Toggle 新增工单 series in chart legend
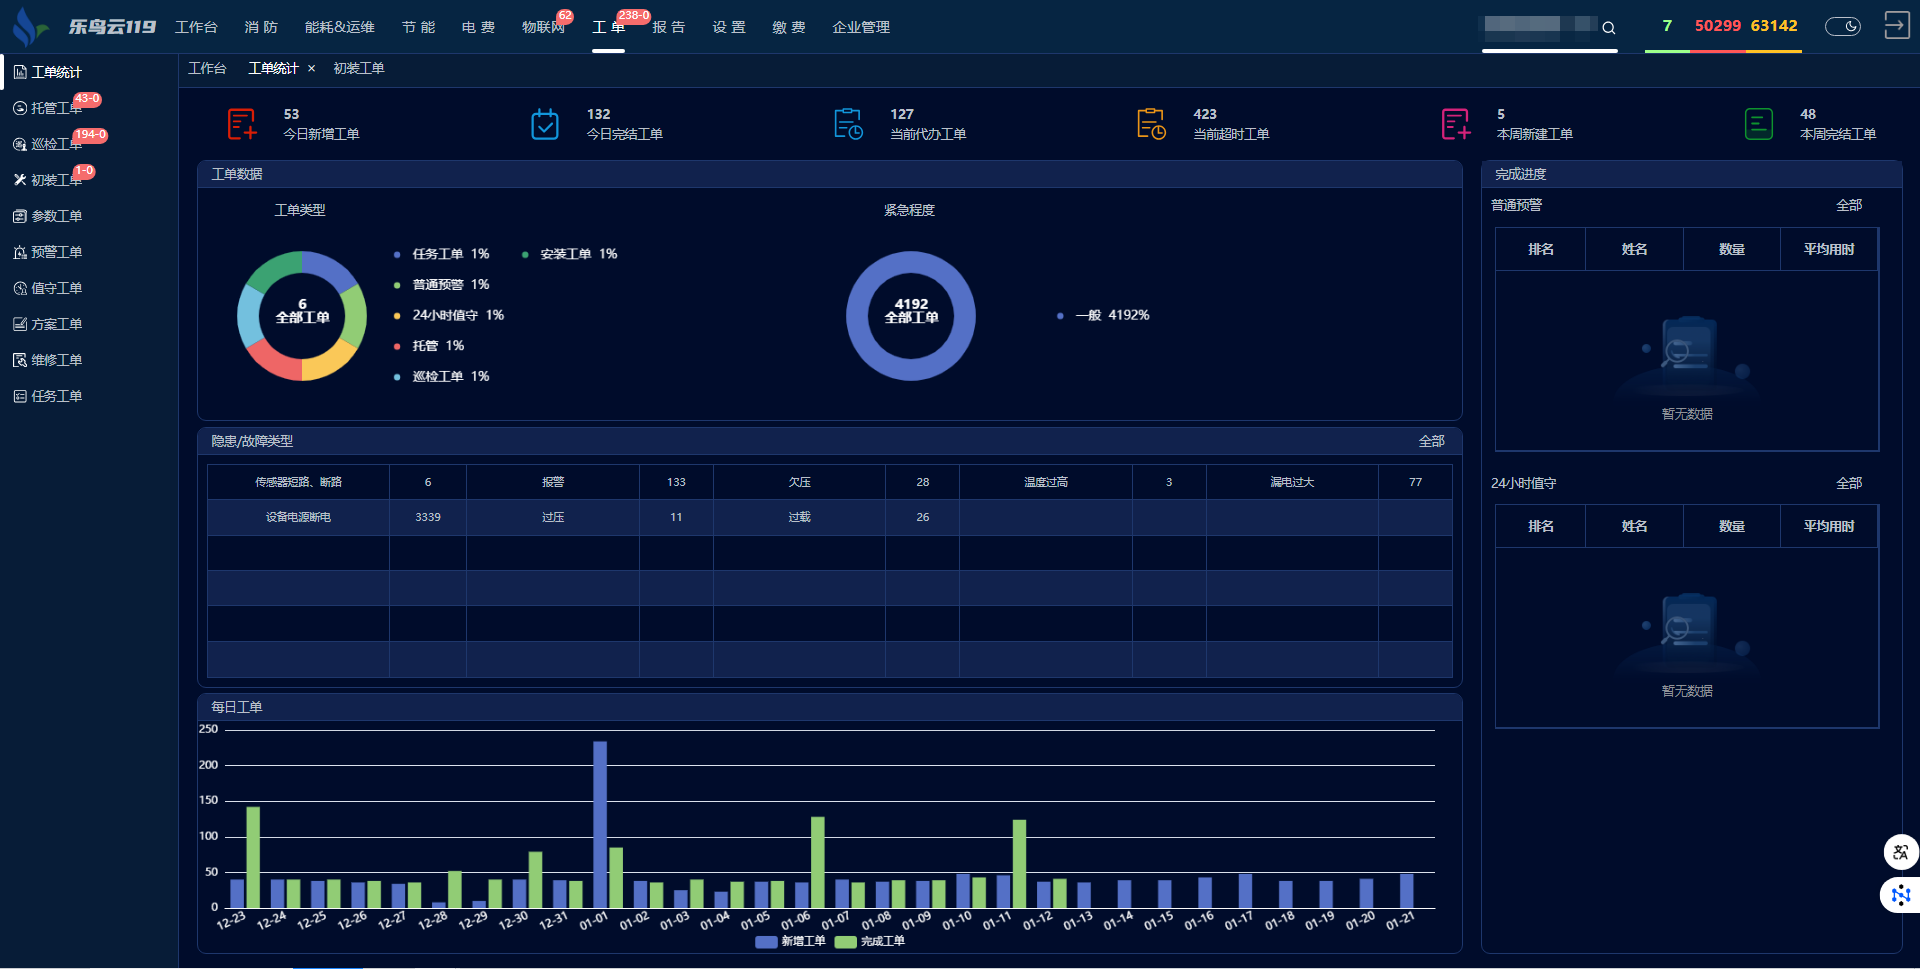 790,941
